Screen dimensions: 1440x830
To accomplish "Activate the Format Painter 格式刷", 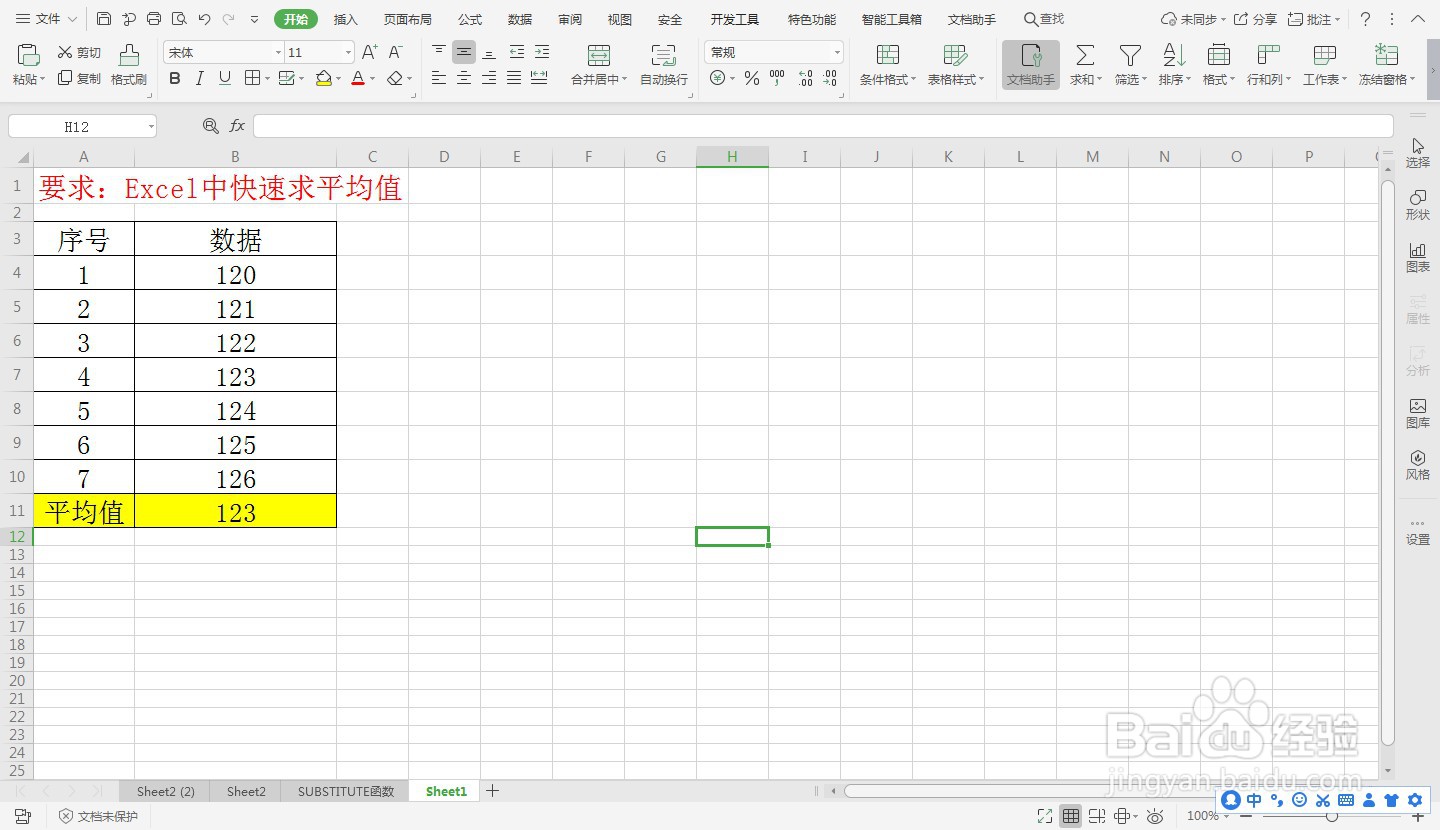I will pos(129,64).
